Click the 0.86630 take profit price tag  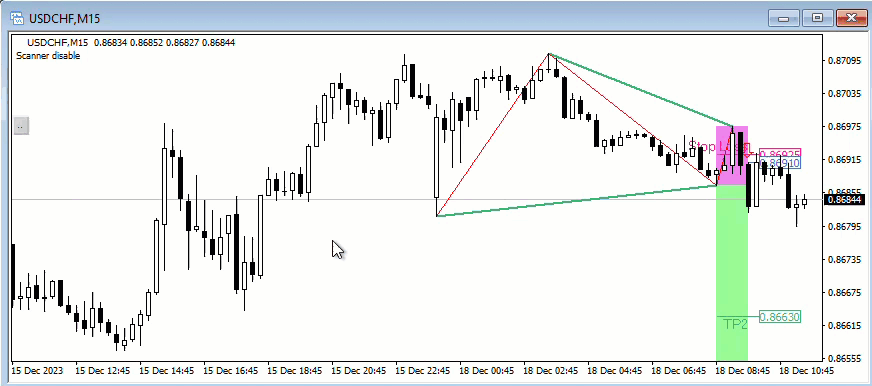pyautogui.click(x=780, y=318)
